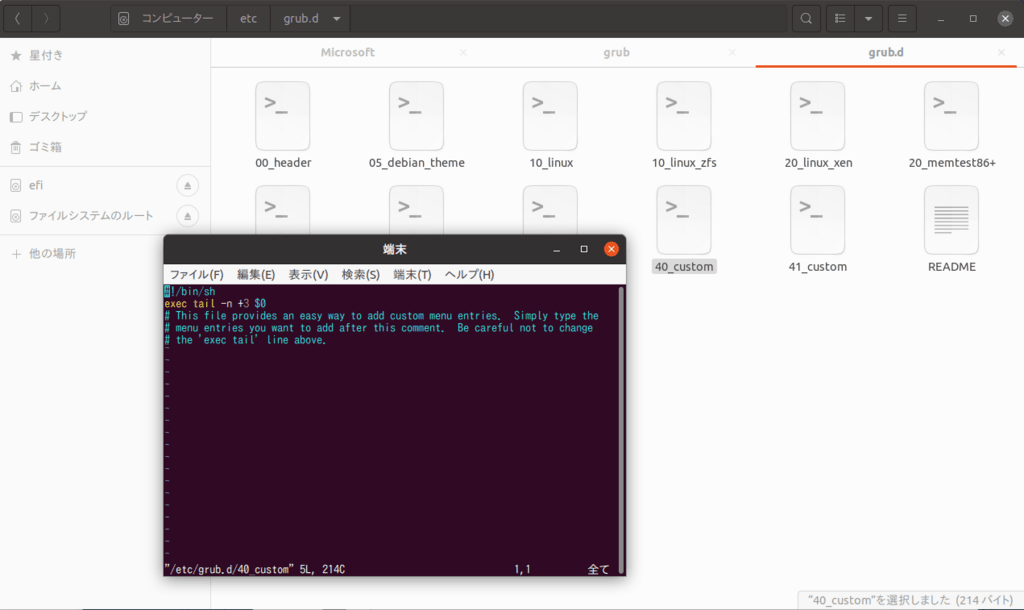
Task: Open ホーム in the sidebar
Action: (x=104, y=86)
